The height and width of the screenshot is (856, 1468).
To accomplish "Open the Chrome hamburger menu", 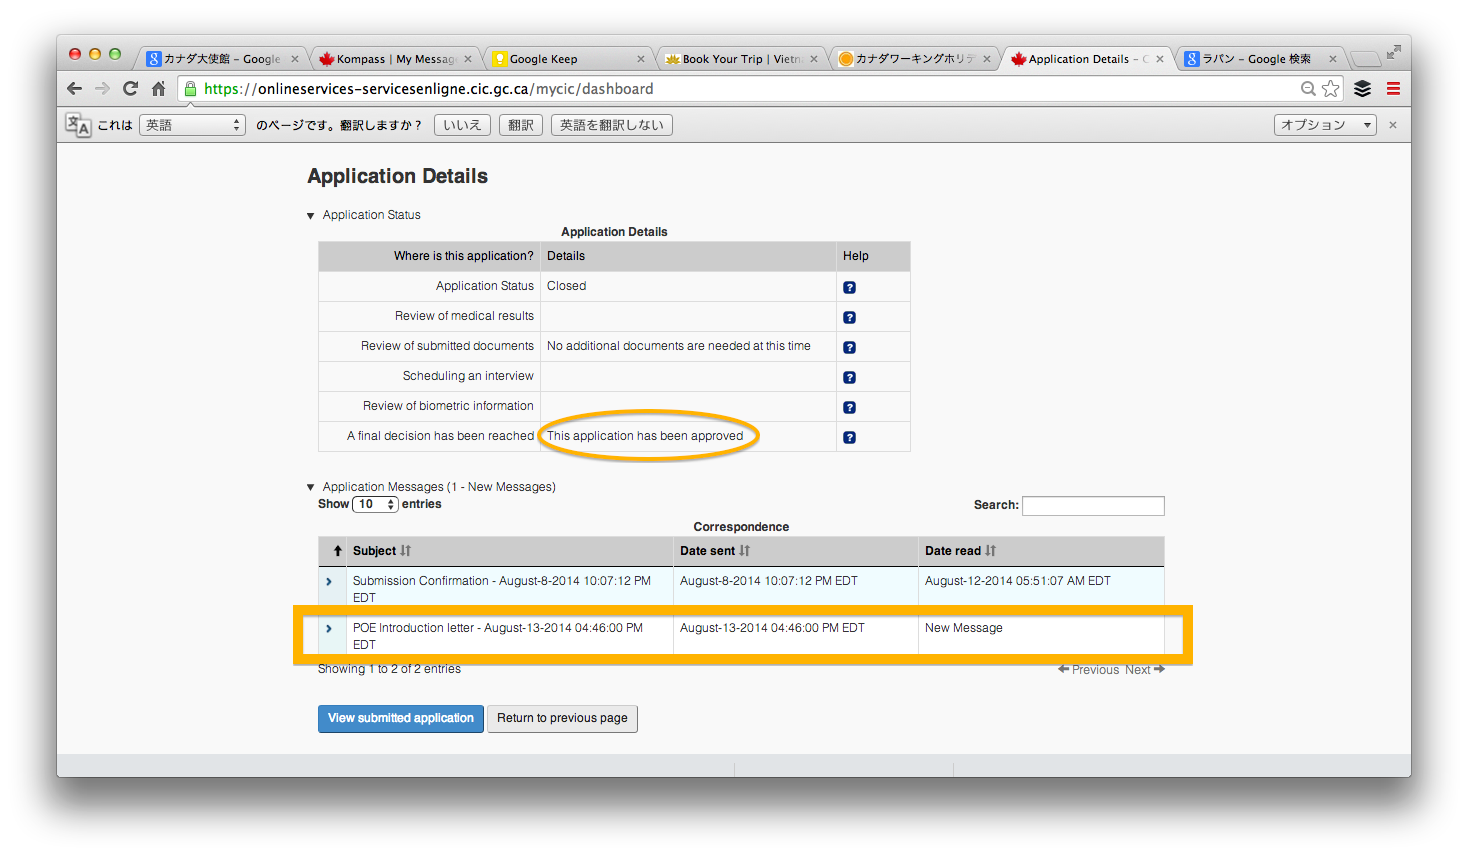I will (x=1393, y=89).
